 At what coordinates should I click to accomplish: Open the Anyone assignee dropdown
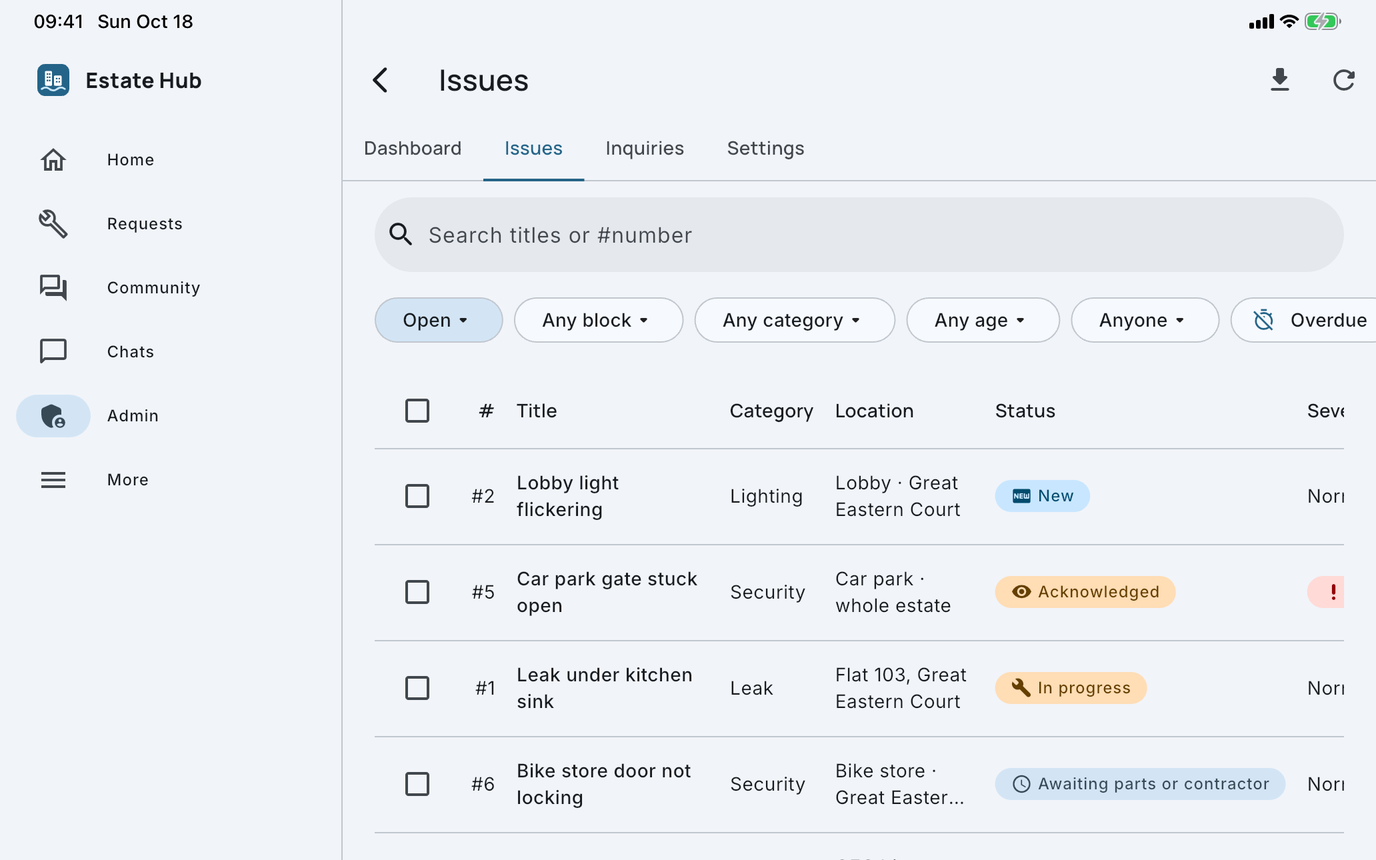pos(1145,320)
